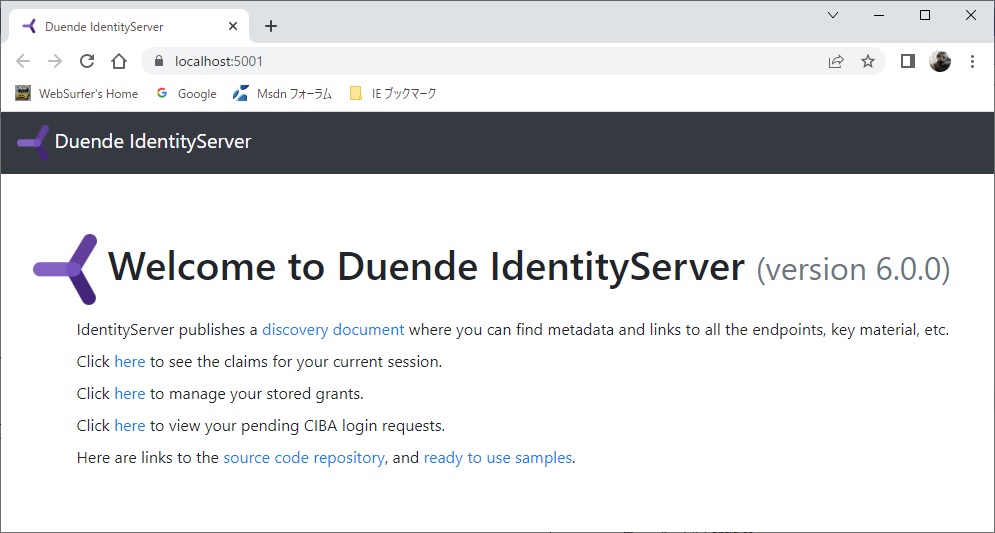This screenshot has height=533, width=995.
Task: Click here to view CIBA login requests
Action: tap(130, 425)
